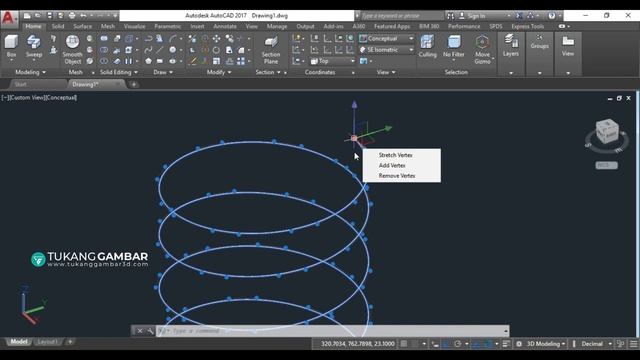The image size is (640, 360).
Task: Open the Express Tools ribbon tab
Action: 527,26
